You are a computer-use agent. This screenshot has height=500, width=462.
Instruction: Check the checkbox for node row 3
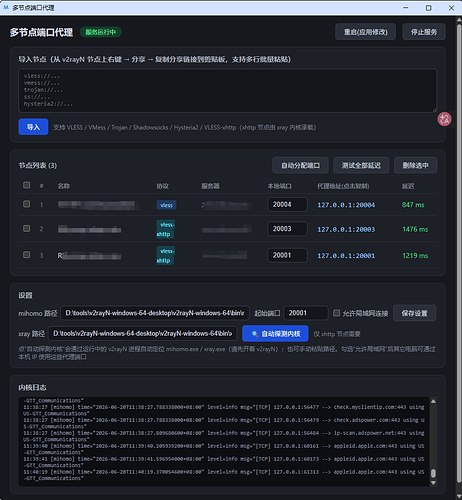[26, 255]
